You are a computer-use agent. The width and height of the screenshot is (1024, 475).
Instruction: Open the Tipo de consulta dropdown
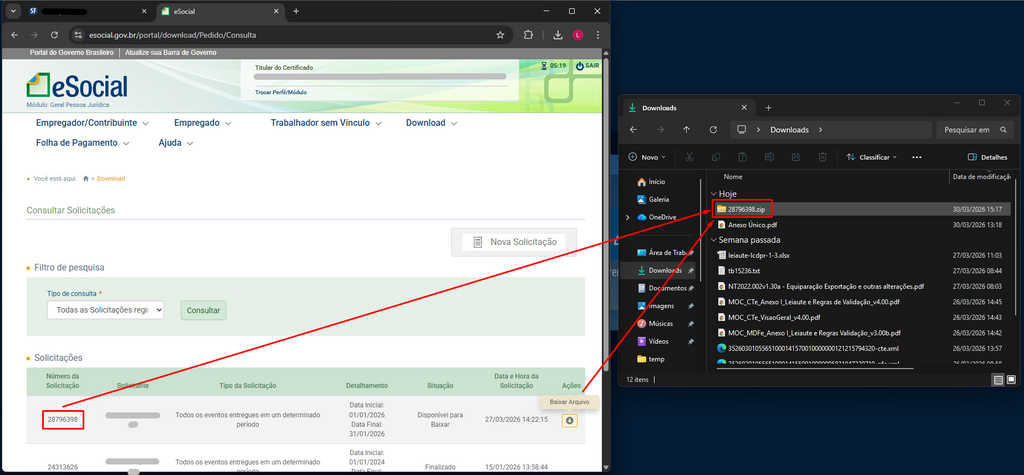point(105,310)
